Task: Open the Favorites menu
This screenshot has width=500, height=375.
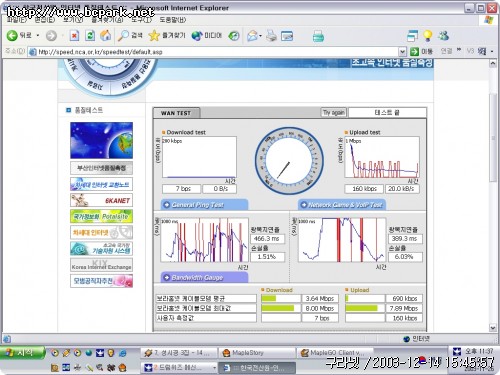Action: click(107, 20)
